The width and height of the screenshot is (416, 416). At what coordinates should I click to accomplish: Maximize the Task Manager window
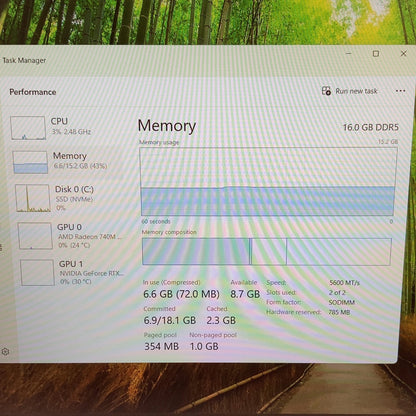coord(376,54)
